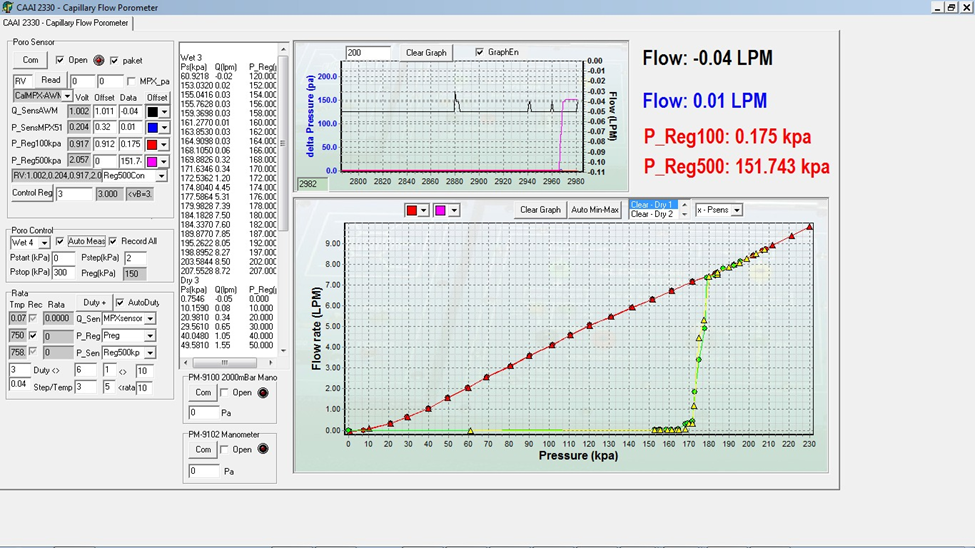975x548 pixels.
Task: Click the black color swatch for Q_SensAWM
Action: click(x=153, y=112)
